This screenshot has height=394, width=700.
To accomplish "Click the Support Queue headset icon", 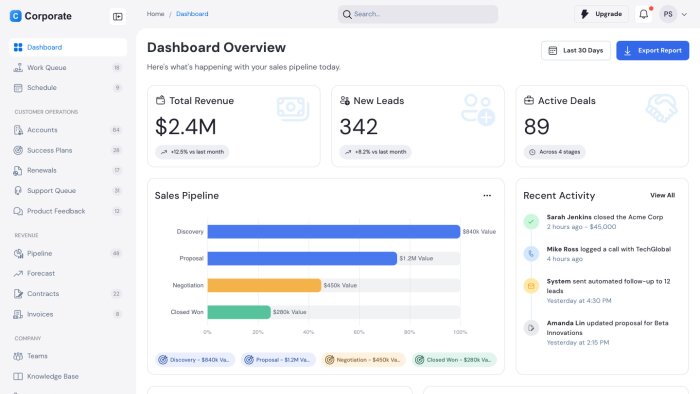I will (x=18, y=191).
